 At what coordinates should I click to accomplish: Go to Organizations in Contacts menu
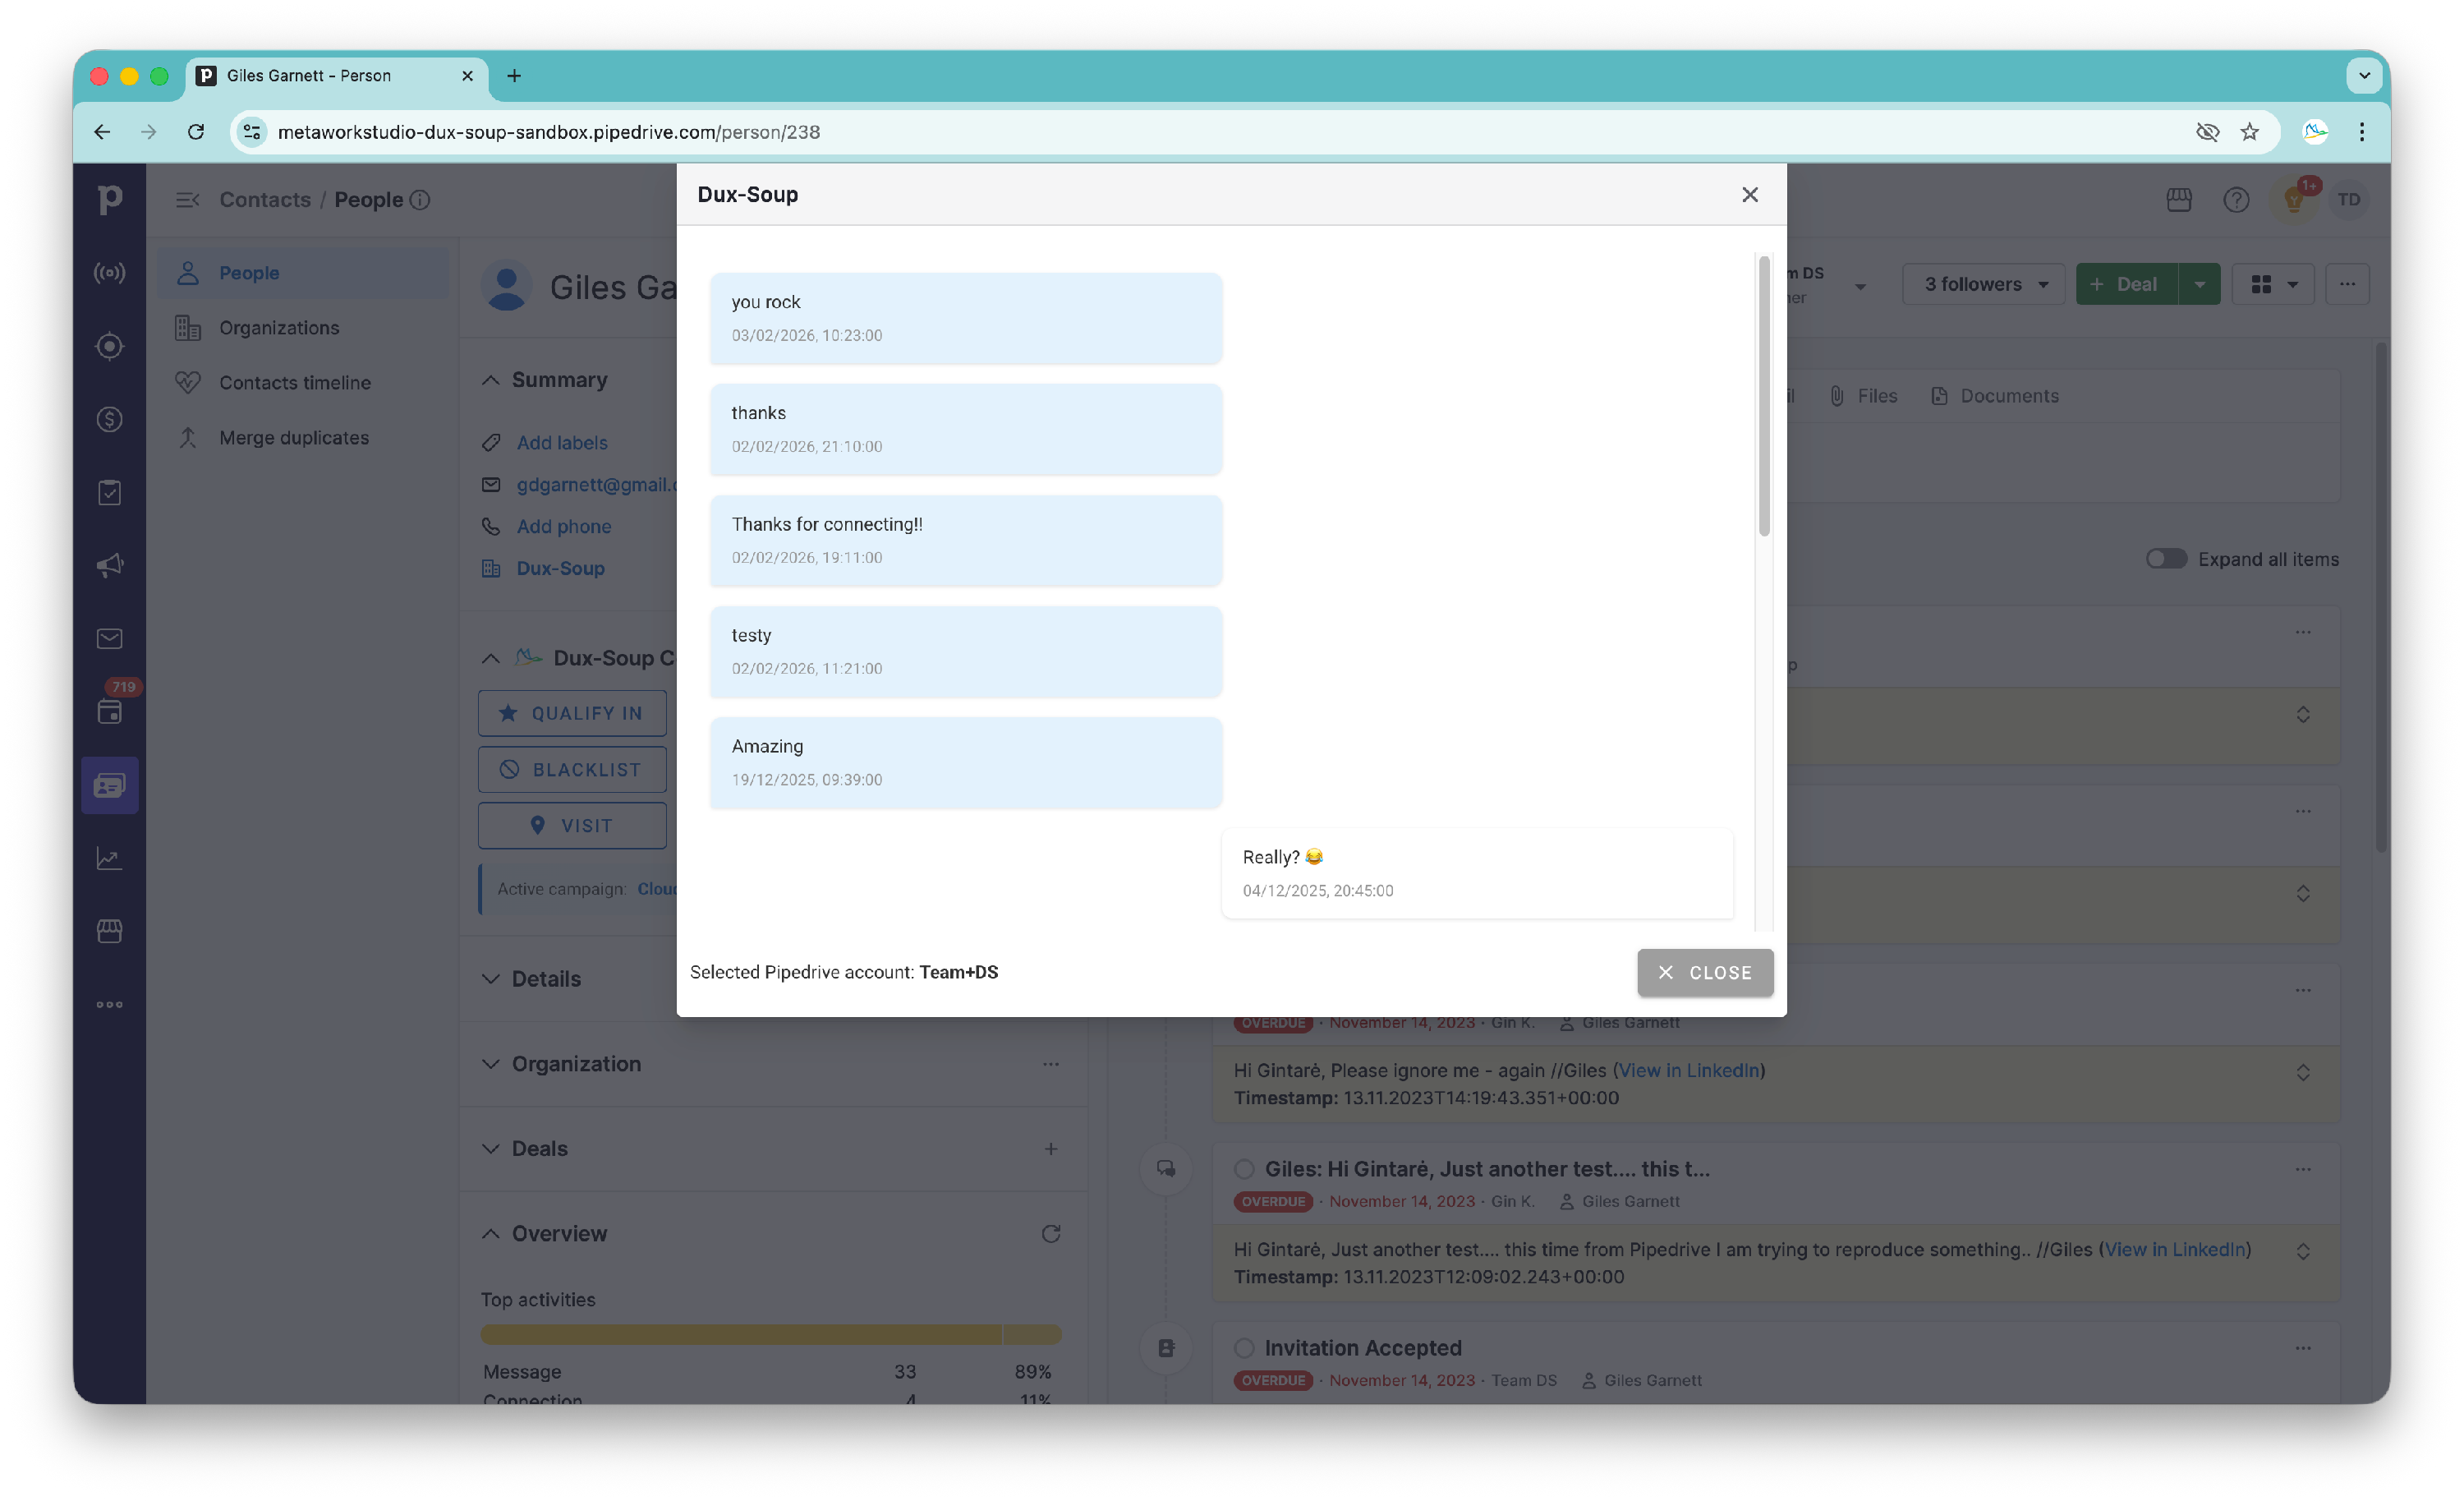(x=279, y=328)
